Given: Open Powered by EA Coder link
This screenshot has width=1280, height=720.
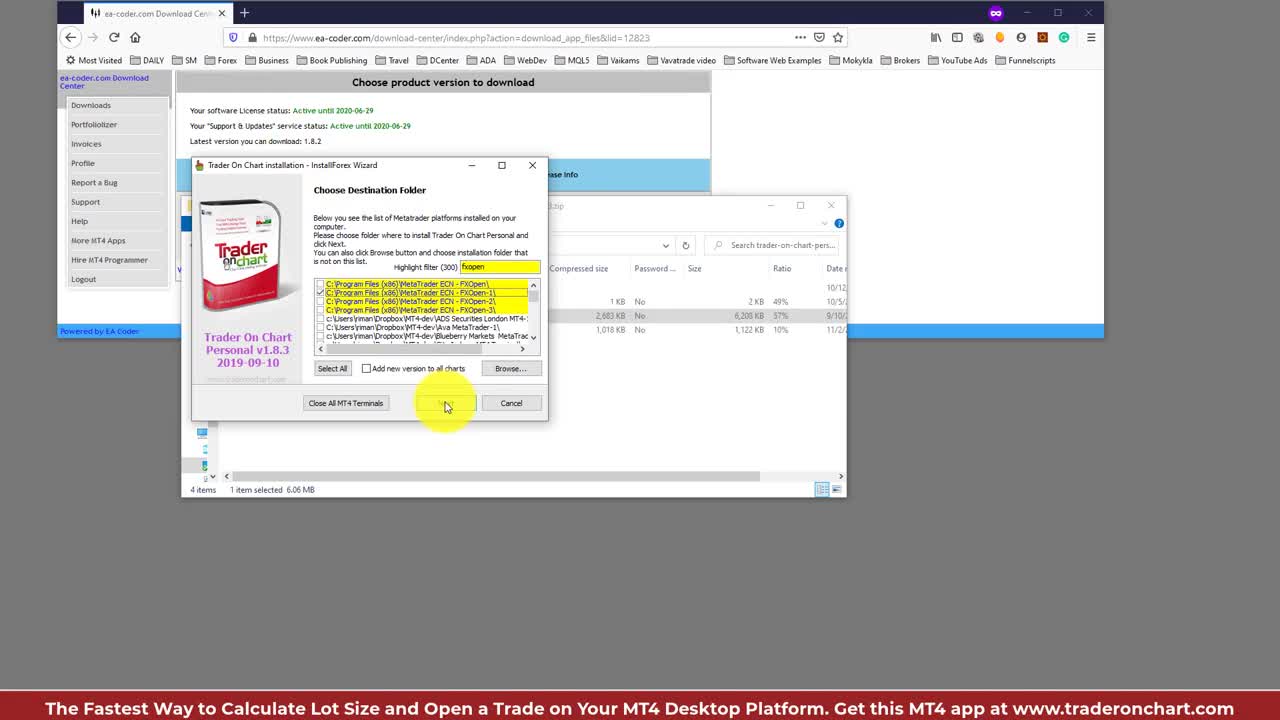Looking at the screenshot, I should [100, 331].
